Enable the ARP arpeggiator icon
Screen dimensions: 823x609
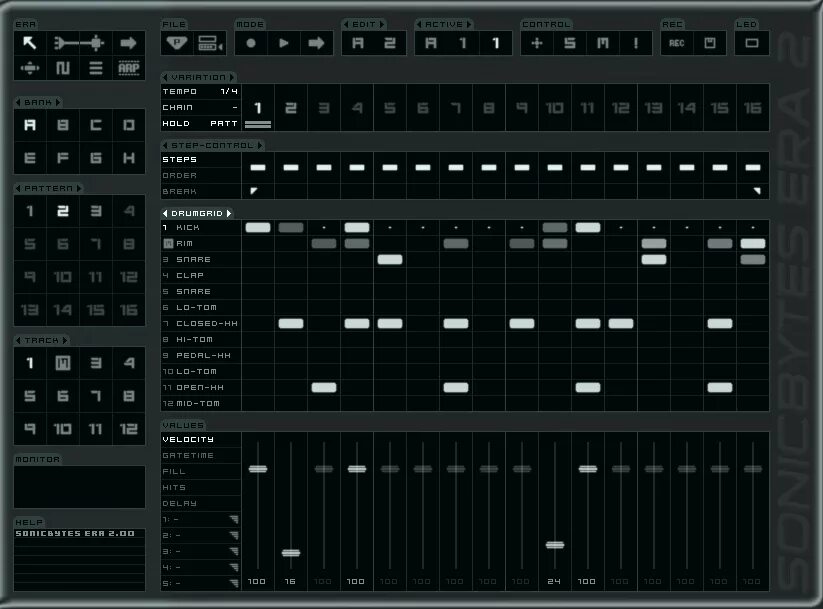[129, 68]
